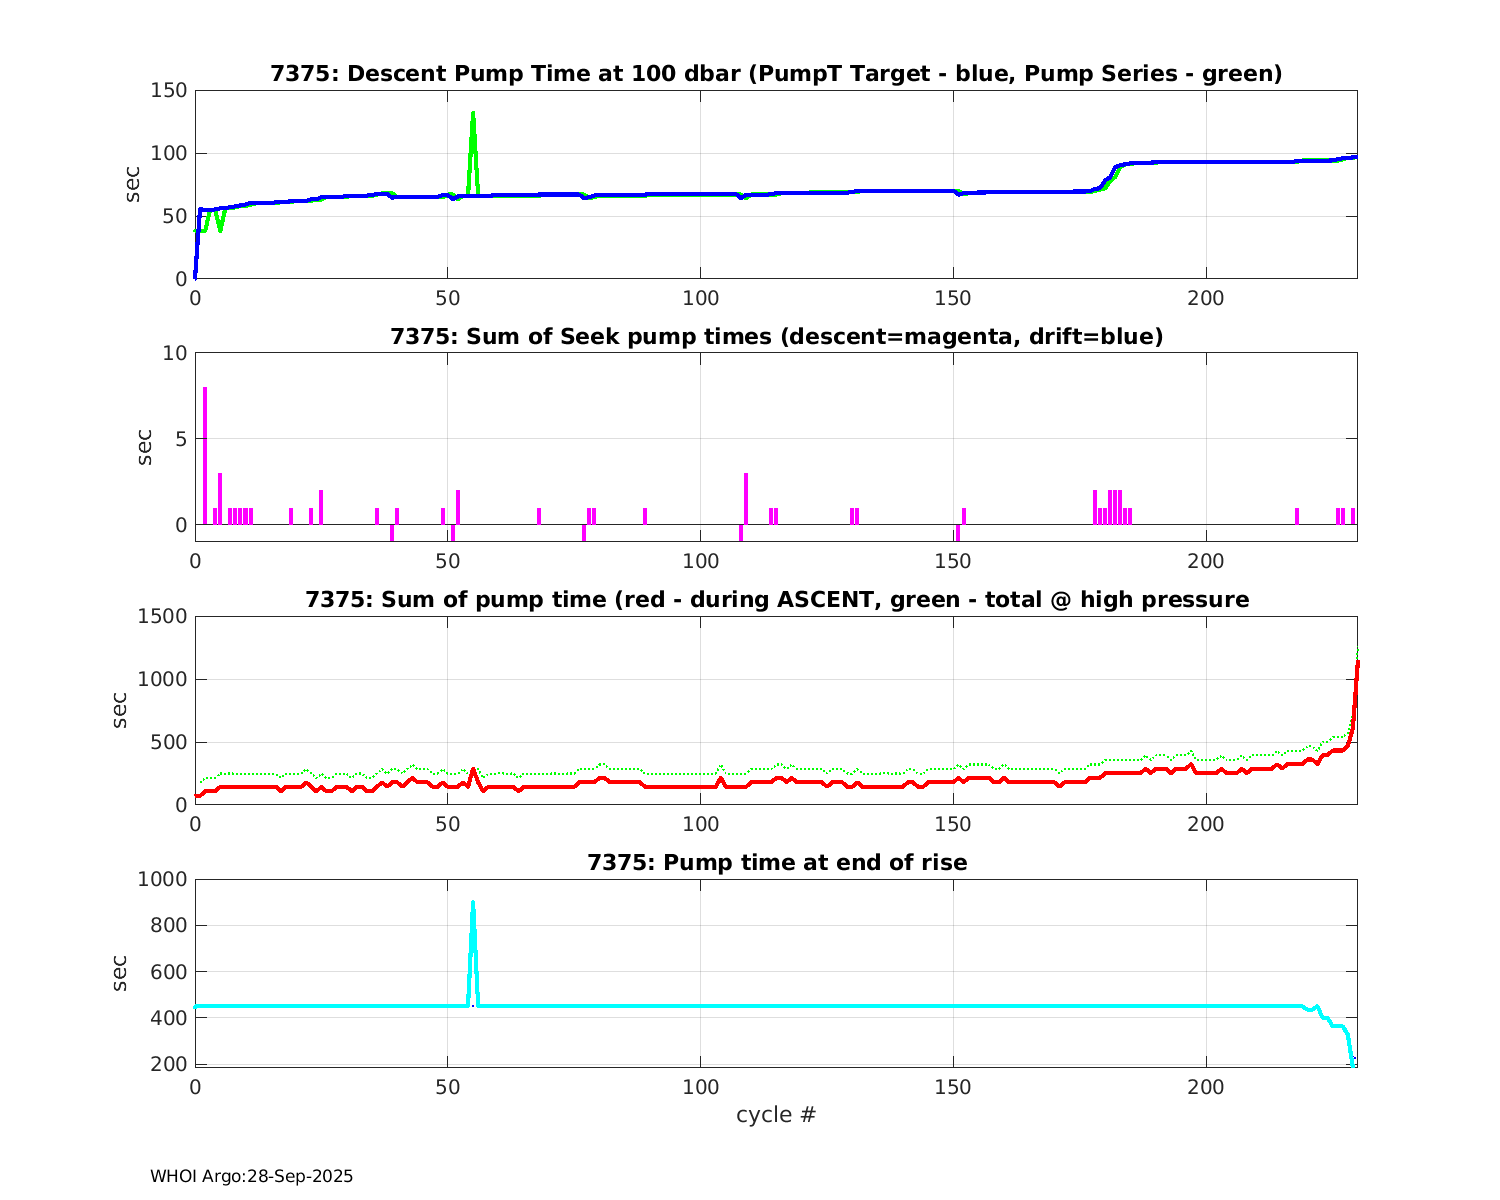Click the red spike near cycle 55
The width and height of the screenshot is (1500, 1200).
(x=473, y=770)
